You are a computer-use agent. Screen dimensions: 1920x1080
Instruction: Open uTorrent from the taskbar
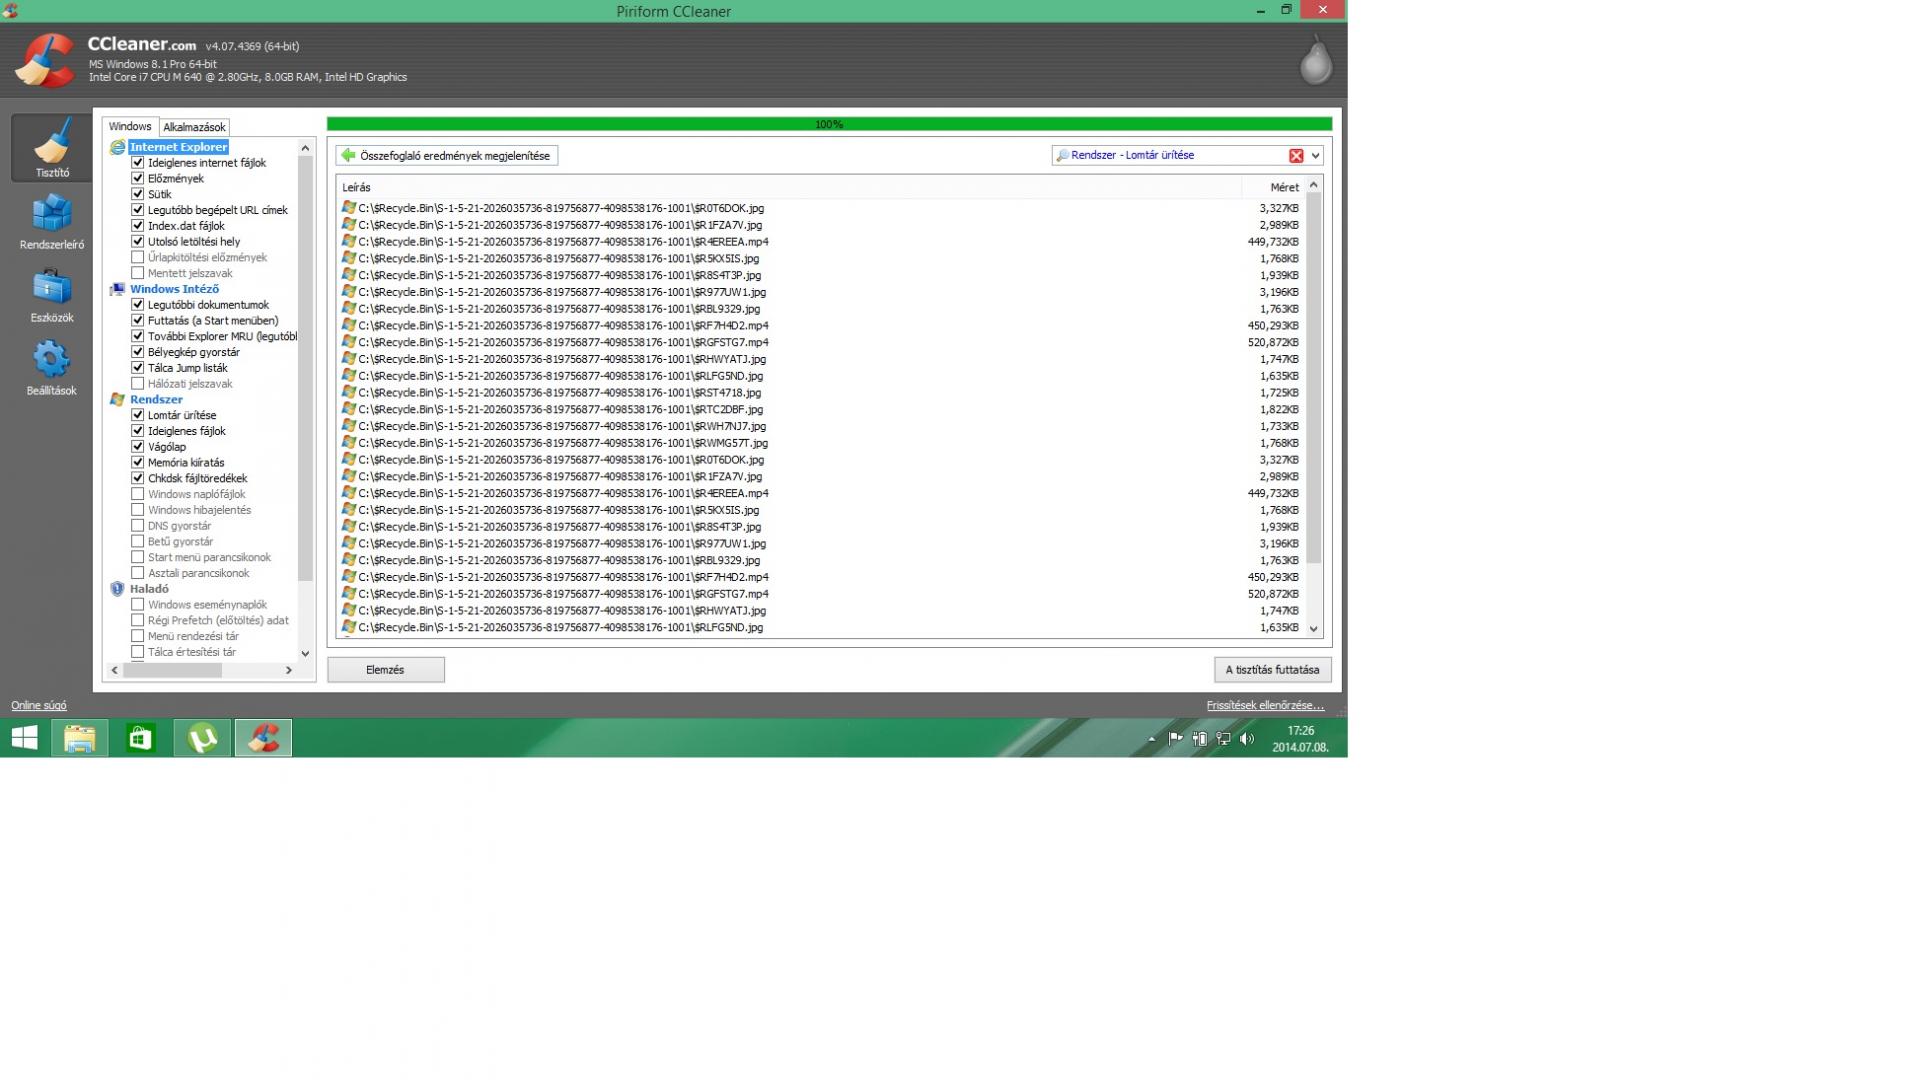coord(202,738)
